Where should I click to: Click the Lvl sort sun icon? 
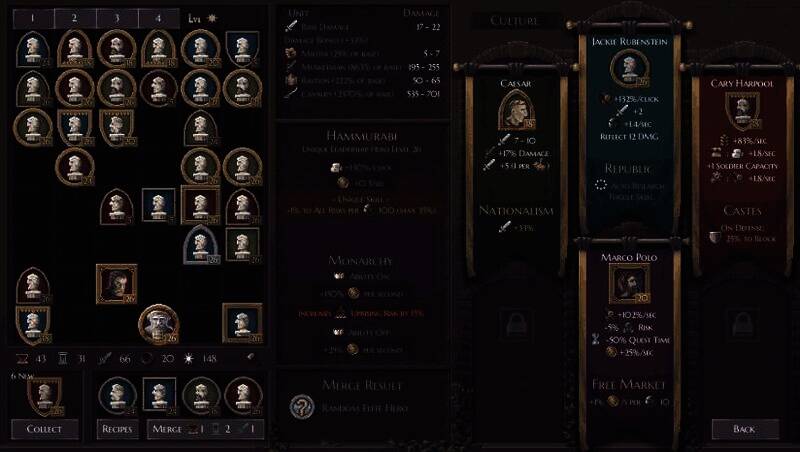pyautogui.click(x=211, y=18)
